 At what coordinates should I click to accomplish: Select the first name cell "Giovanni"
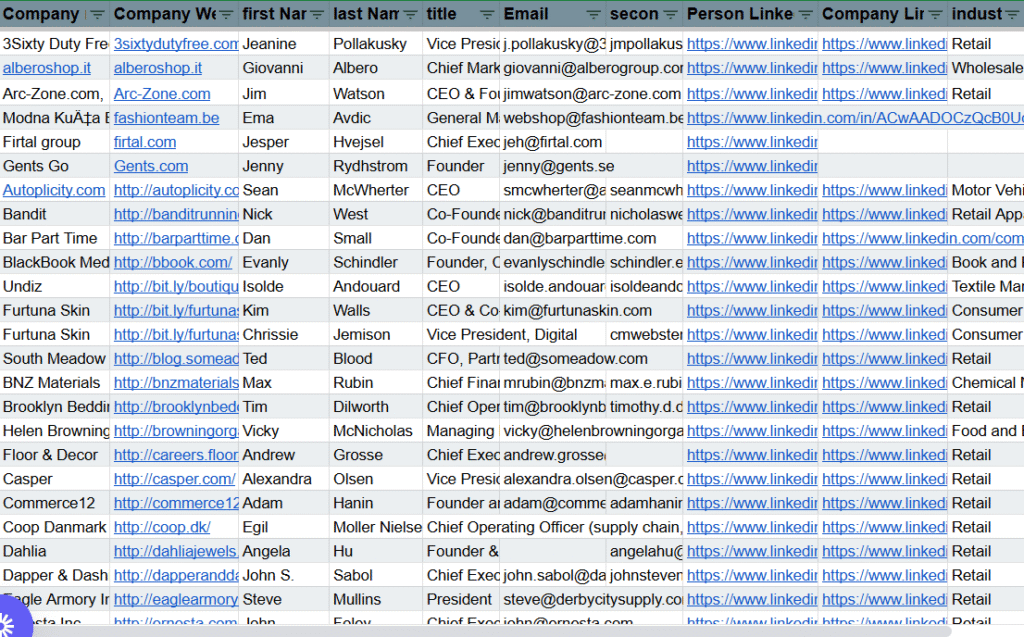coord(285,68)
